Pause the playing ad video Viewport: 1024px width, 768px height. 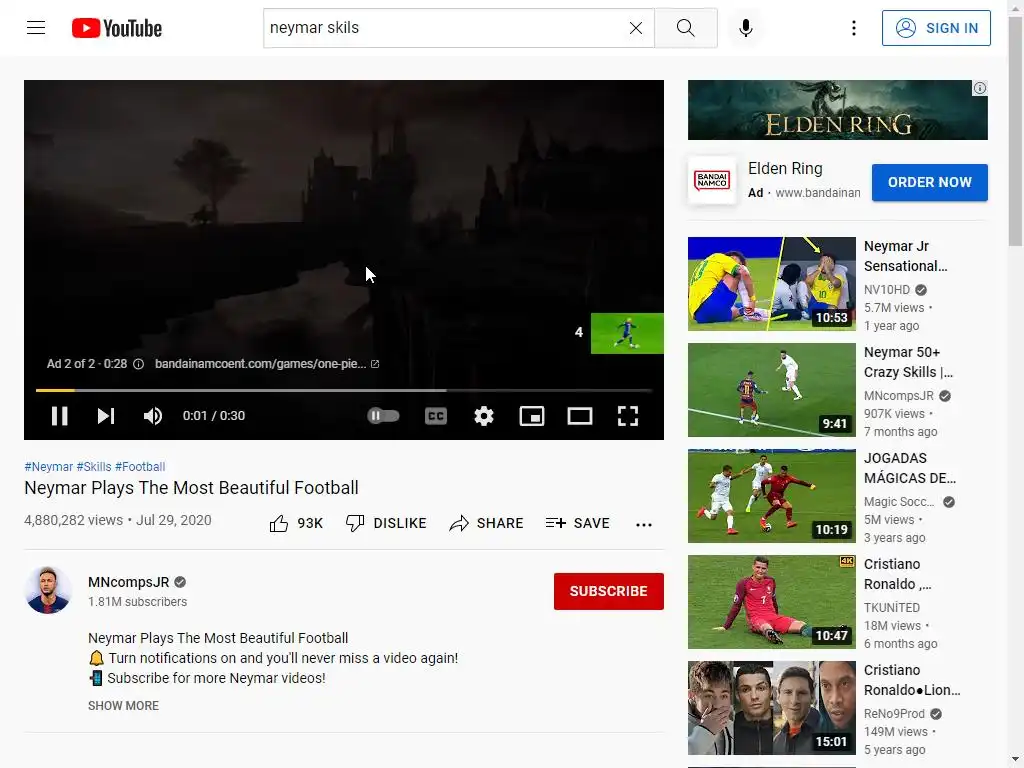(59, 416)
